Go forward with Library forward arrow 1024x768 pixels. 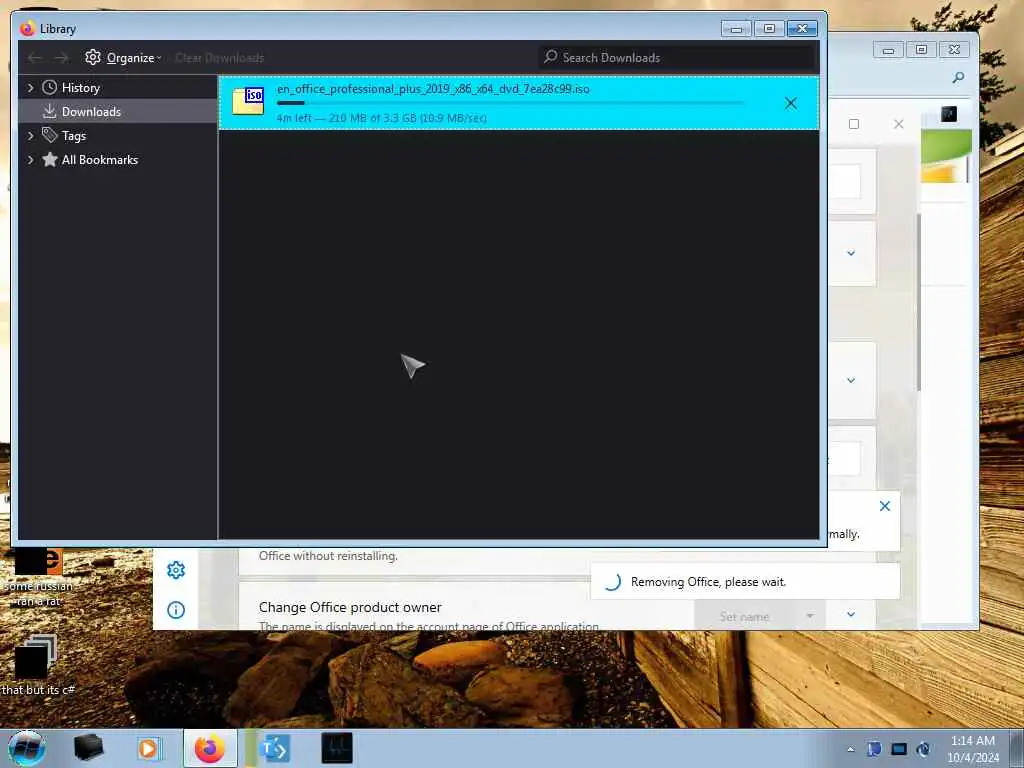tap(61, 58)
